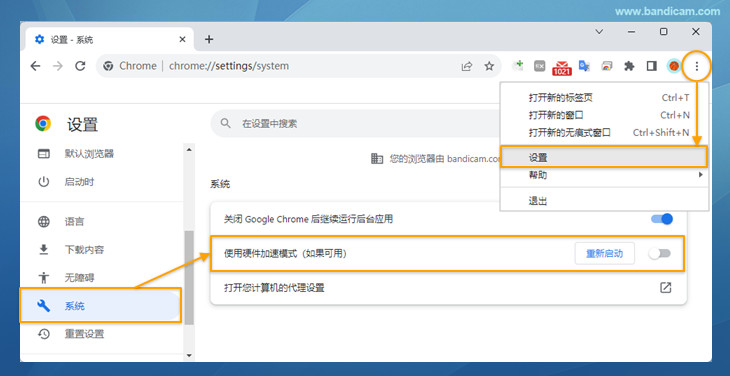This screenshot has width=730, height=376.
Task: Toggle 使用硬件加速模式 switch
Action: coord(660,254)
